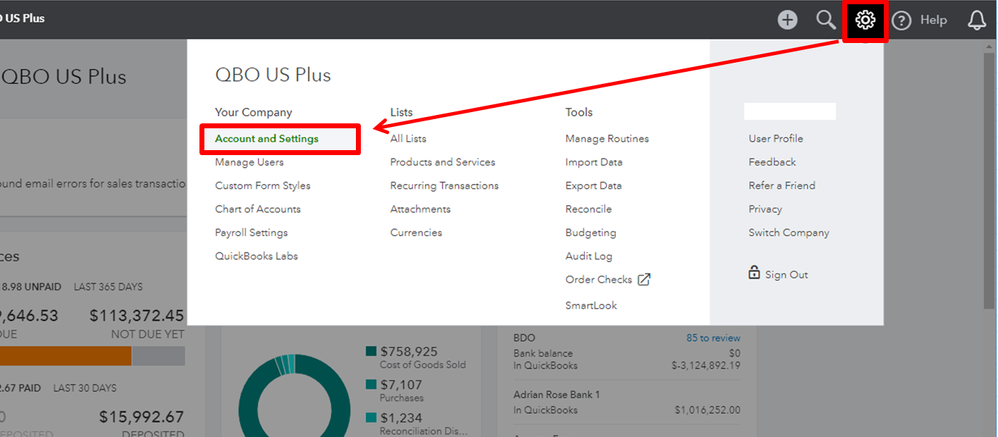Select Reconcile under Tools
This screenshot has width=998, height=437.
(588, 209)
